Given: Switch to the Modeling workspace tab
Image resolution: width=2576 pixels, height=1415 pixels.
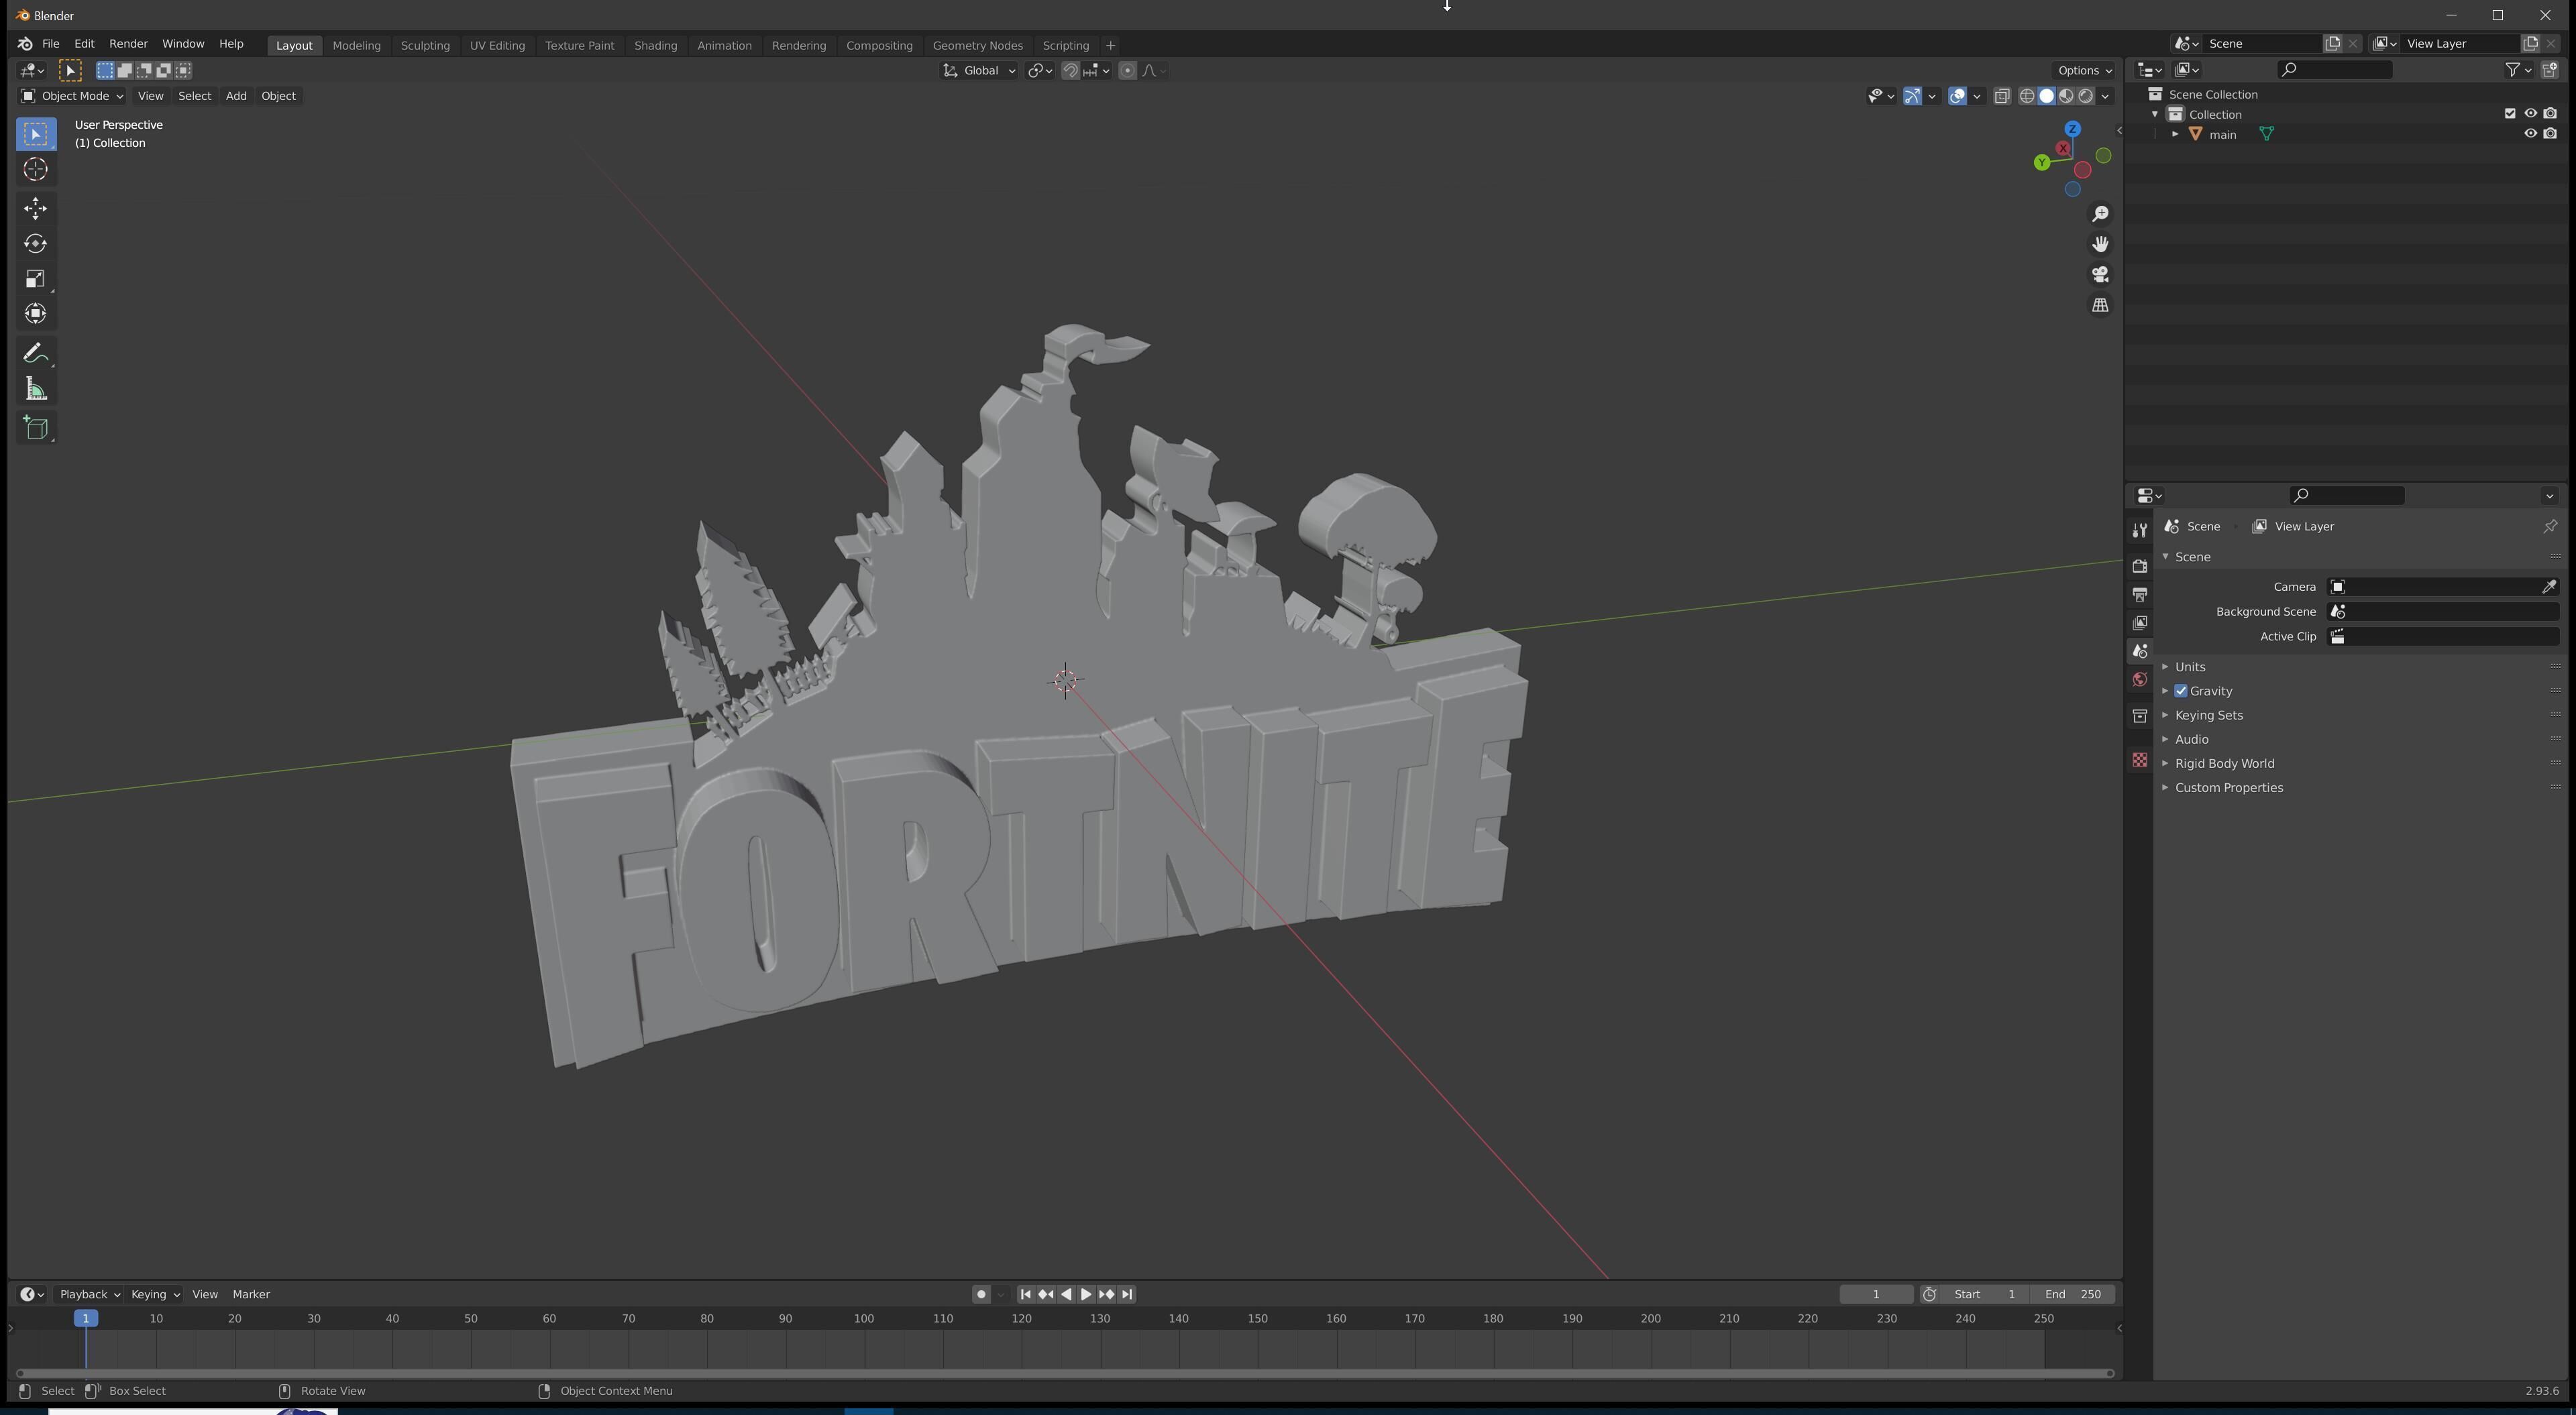Looking at the screenshot, I should [x=356, y=45].
